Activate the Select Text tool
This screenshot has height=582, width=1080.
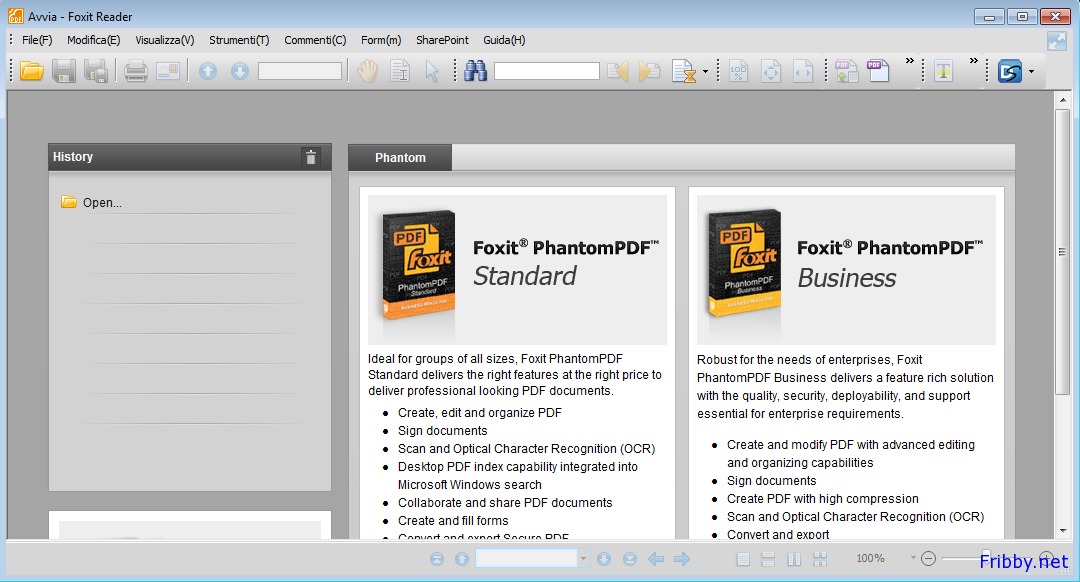pyautogui.click(x=400, y=71)
